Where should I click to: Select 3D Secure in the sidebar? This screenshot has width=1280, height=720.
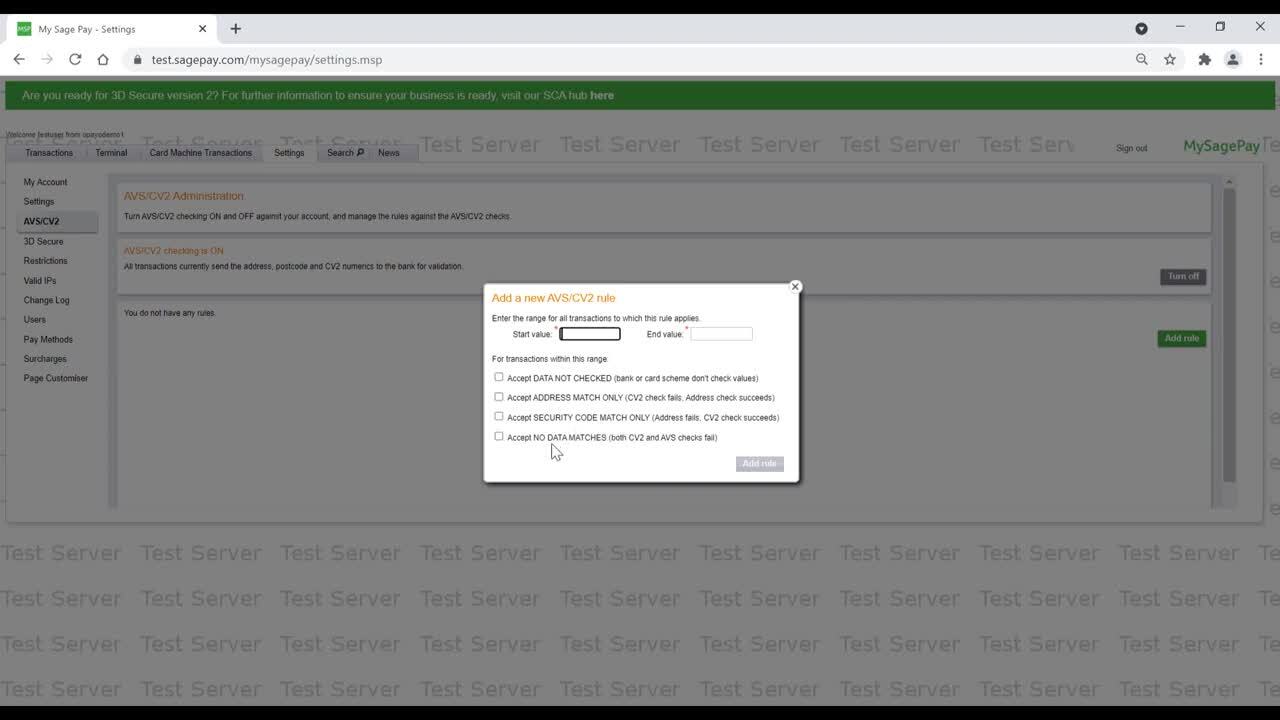[43, 241]
